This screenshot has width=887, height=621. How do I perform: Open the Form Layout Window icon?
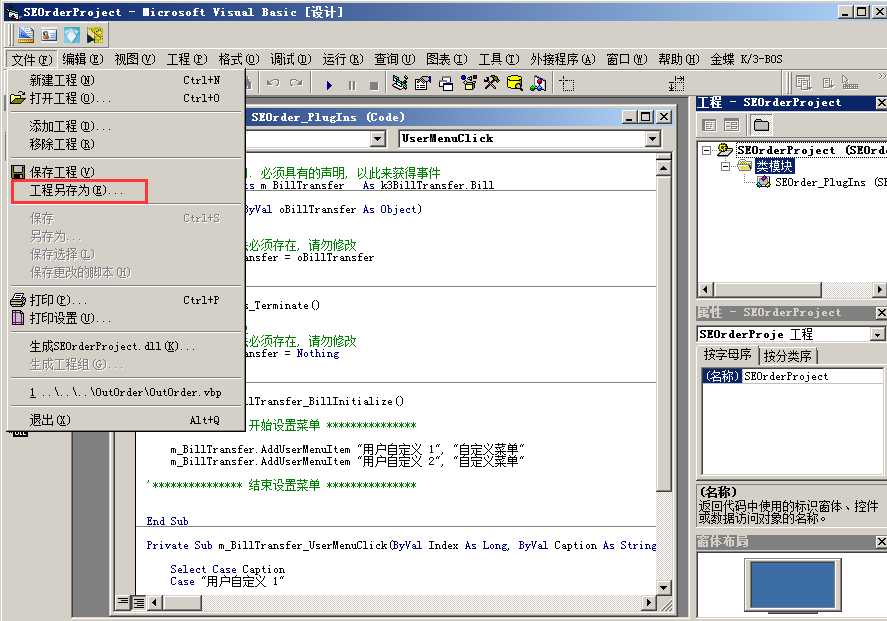(x=446, y=84)
